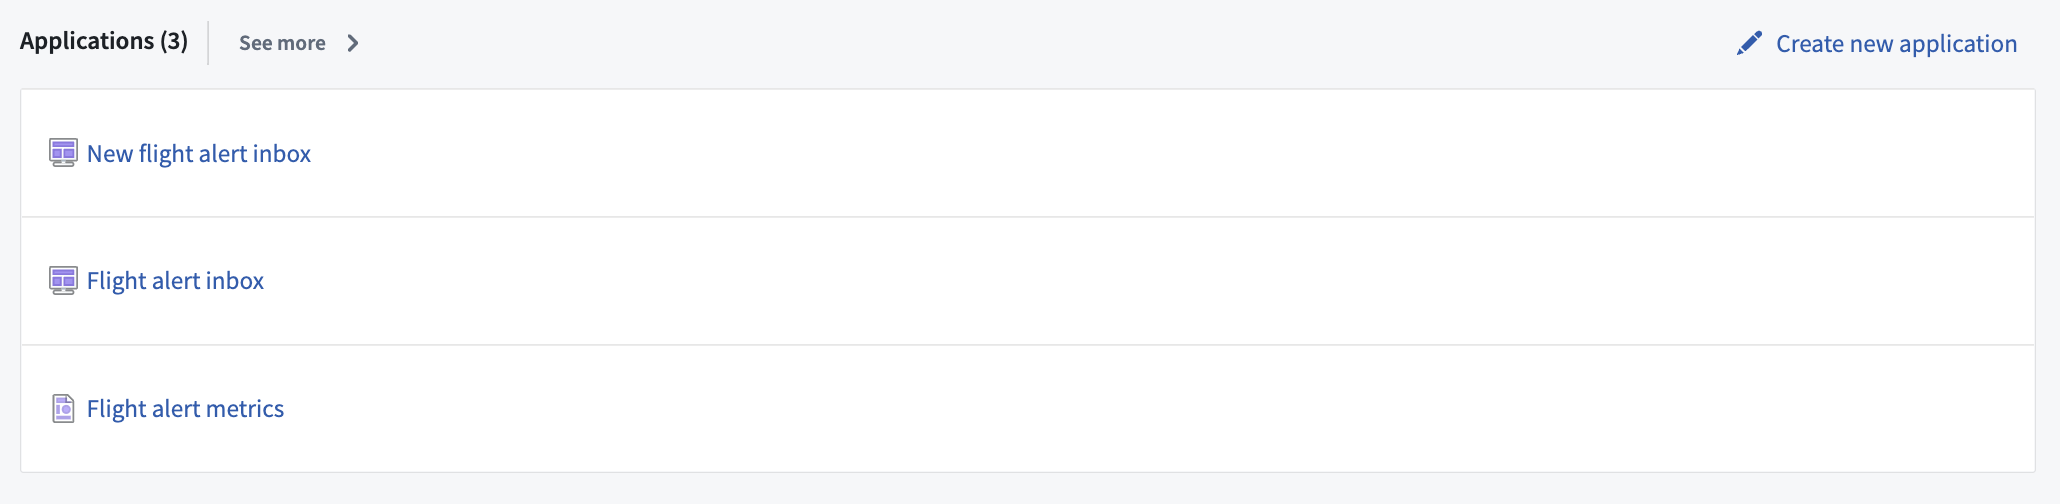Click the pencil icon for creating an application
This screenshot has height=504, width=2060.
point(1749,43)
